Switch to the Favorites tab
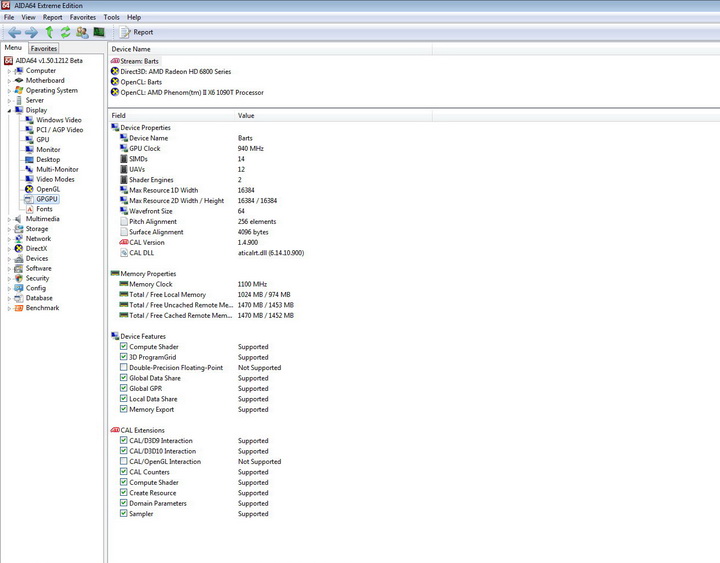The width and height of the screenshot is (720, 563). [44, 48]
